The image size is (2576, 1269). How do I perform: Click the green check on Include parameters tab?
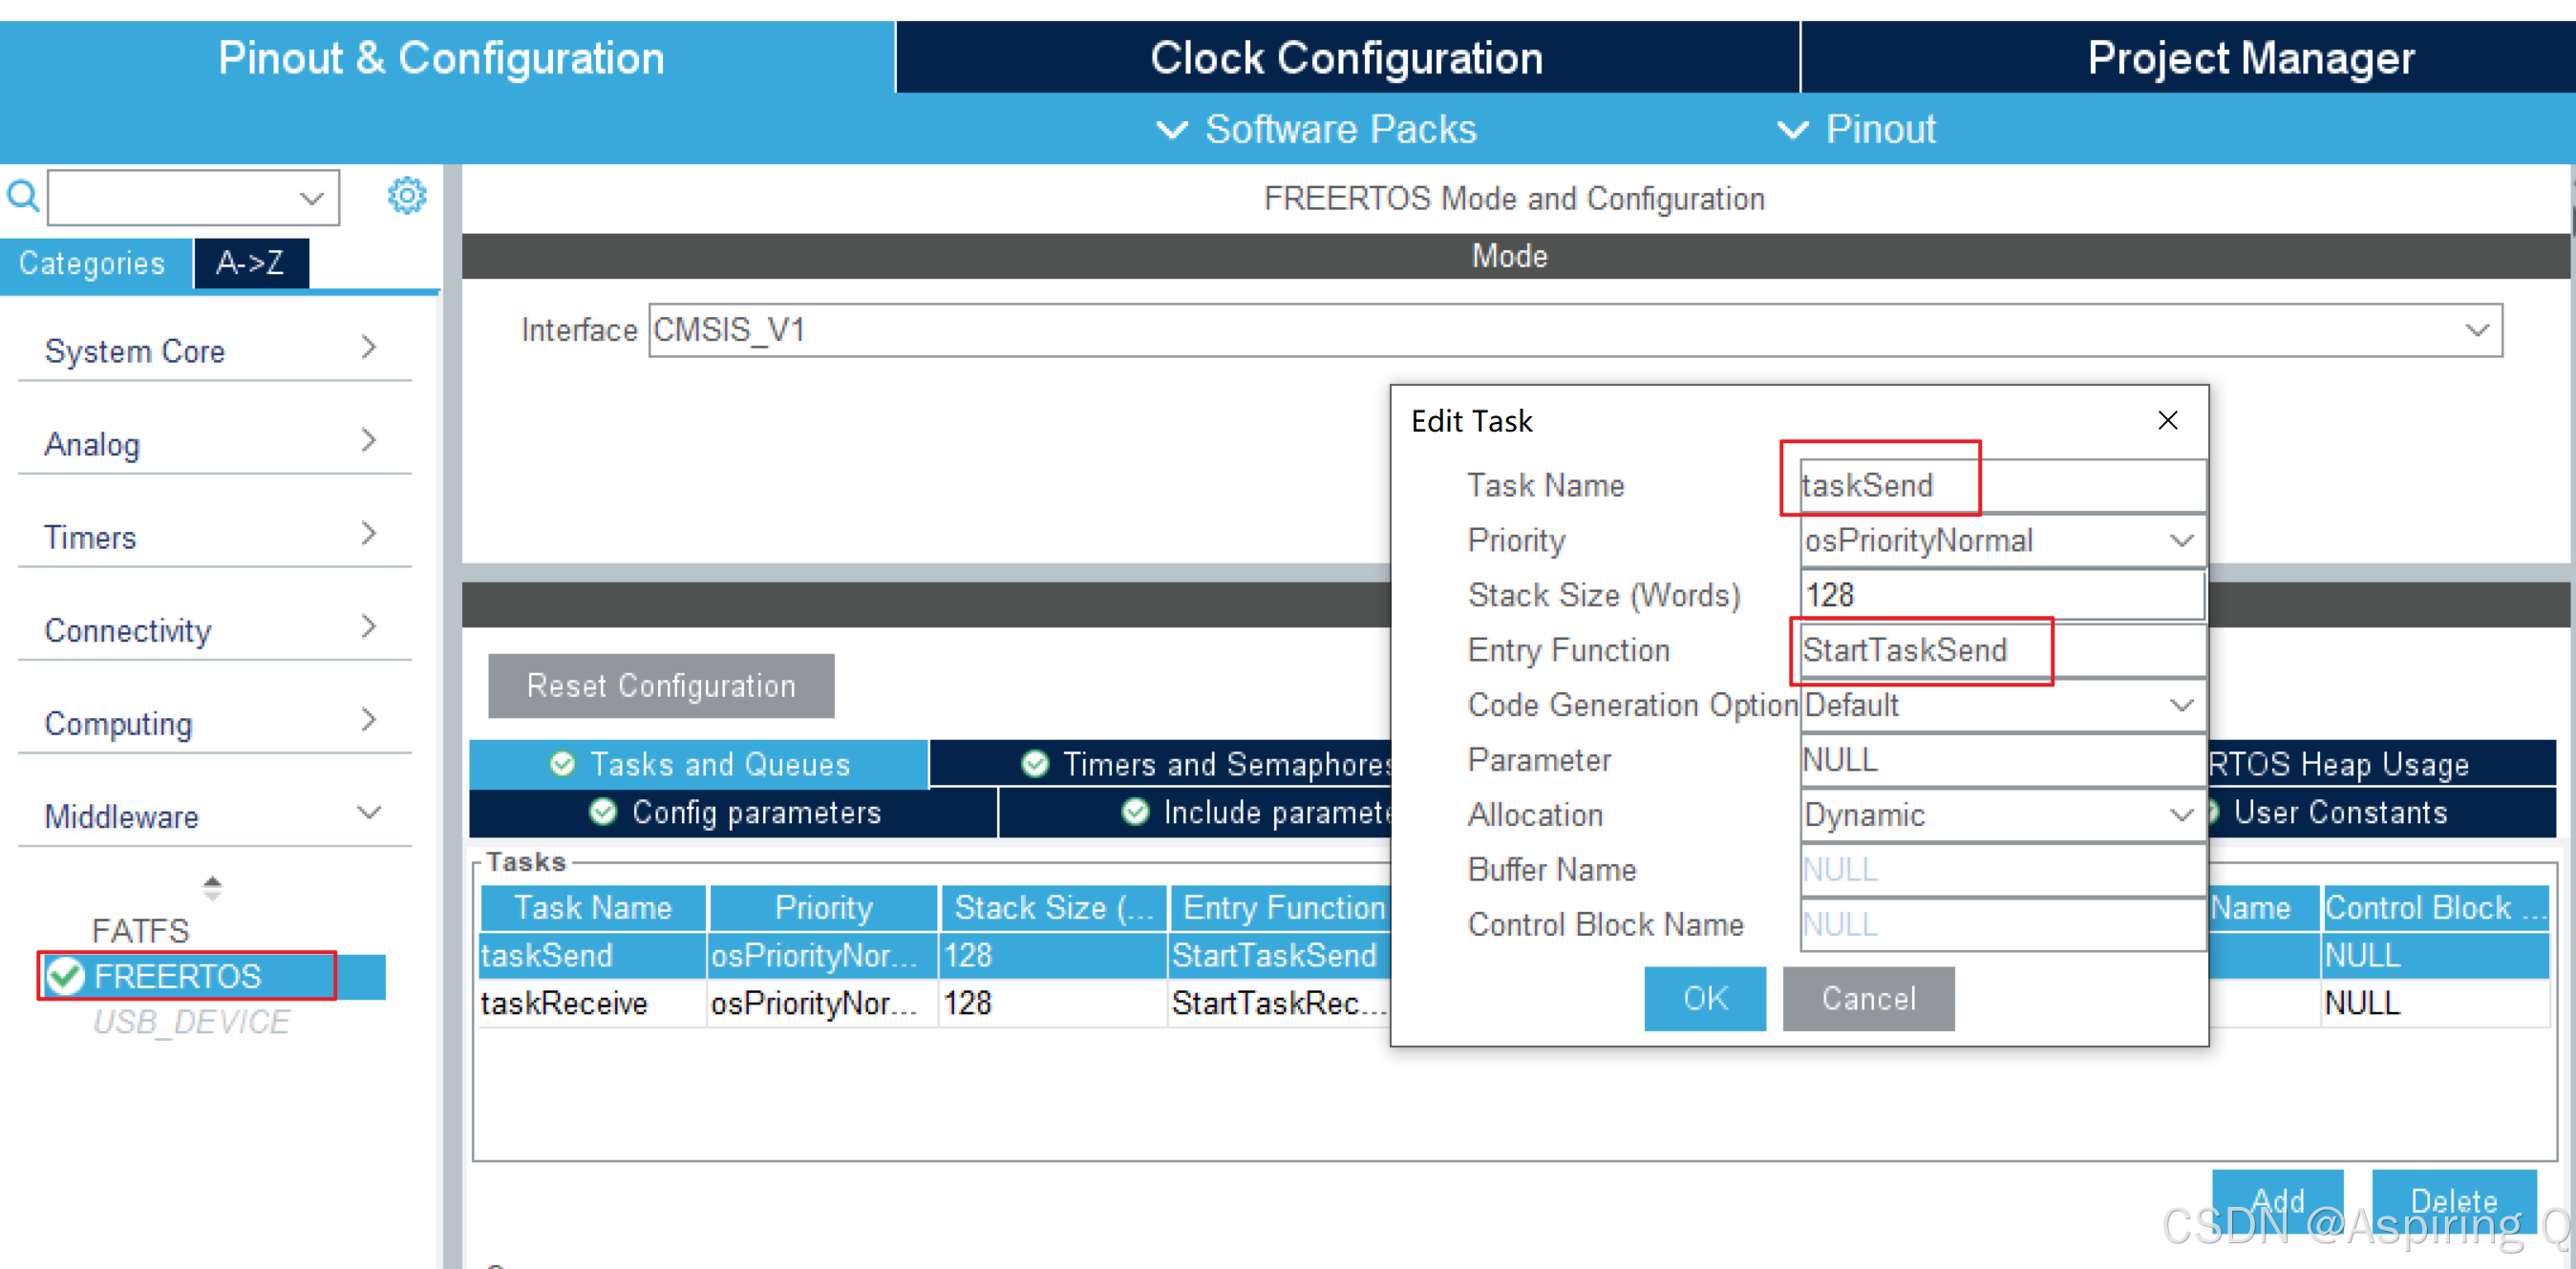click(1136, 812)
